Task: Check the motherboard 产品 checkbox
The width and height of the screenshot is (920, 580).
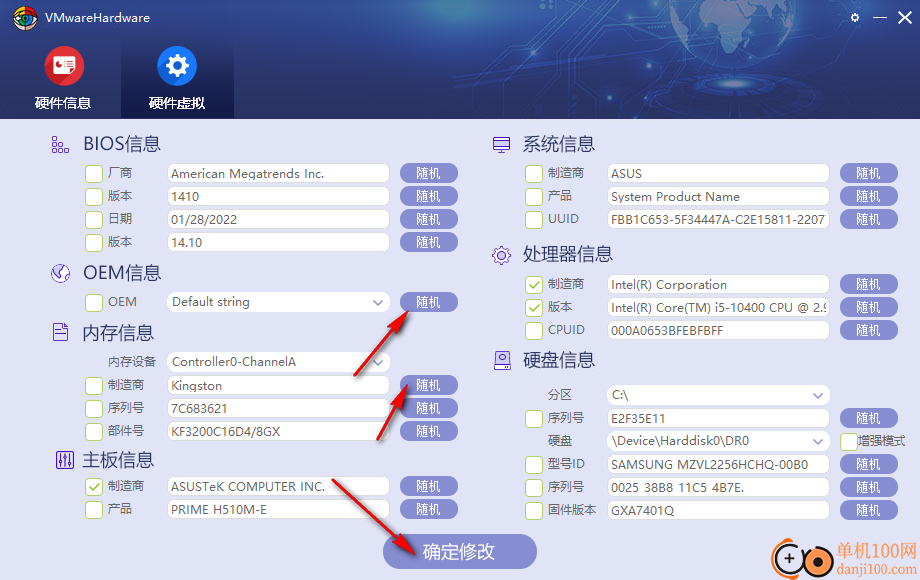Action: tap(94, 510)
